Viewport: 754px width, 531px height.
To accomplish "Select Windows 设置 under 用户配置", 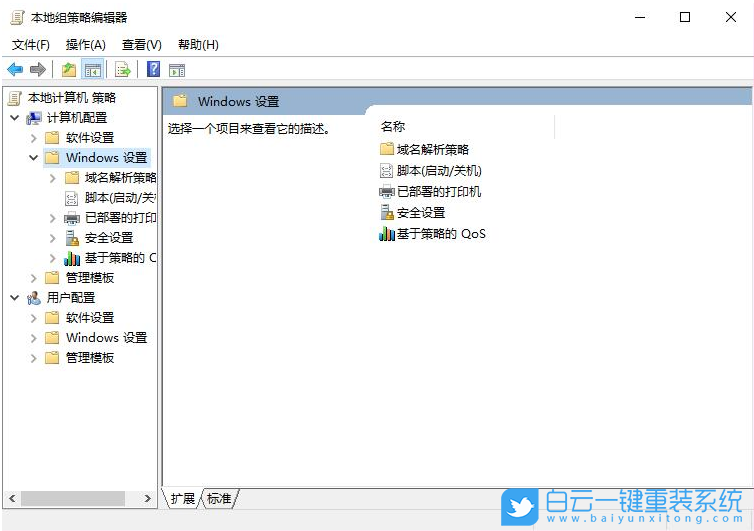I will coord(106,338).
